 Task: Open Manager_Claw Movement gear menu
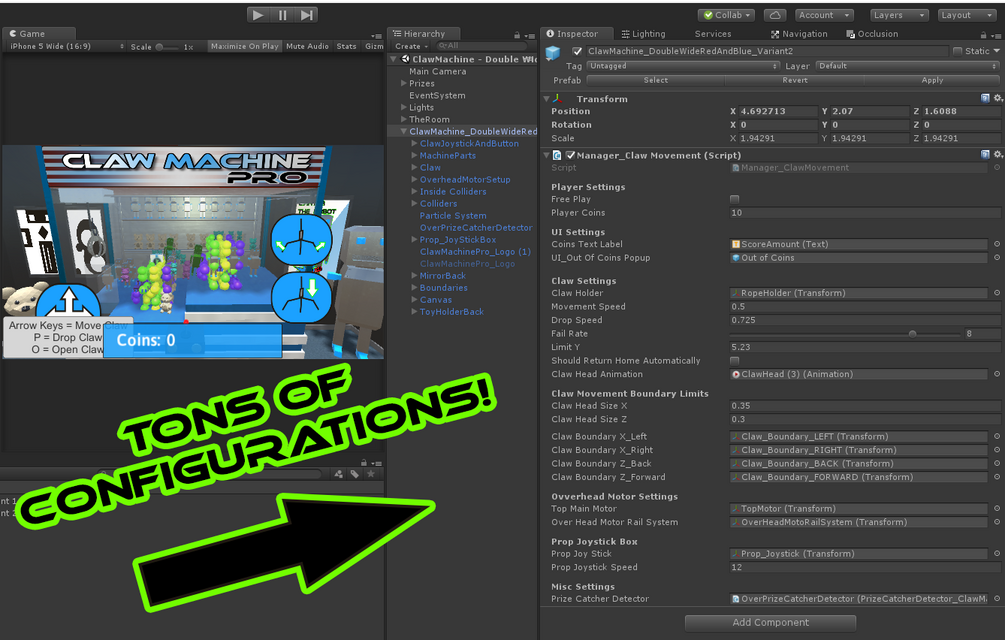[x=998, y=154]
